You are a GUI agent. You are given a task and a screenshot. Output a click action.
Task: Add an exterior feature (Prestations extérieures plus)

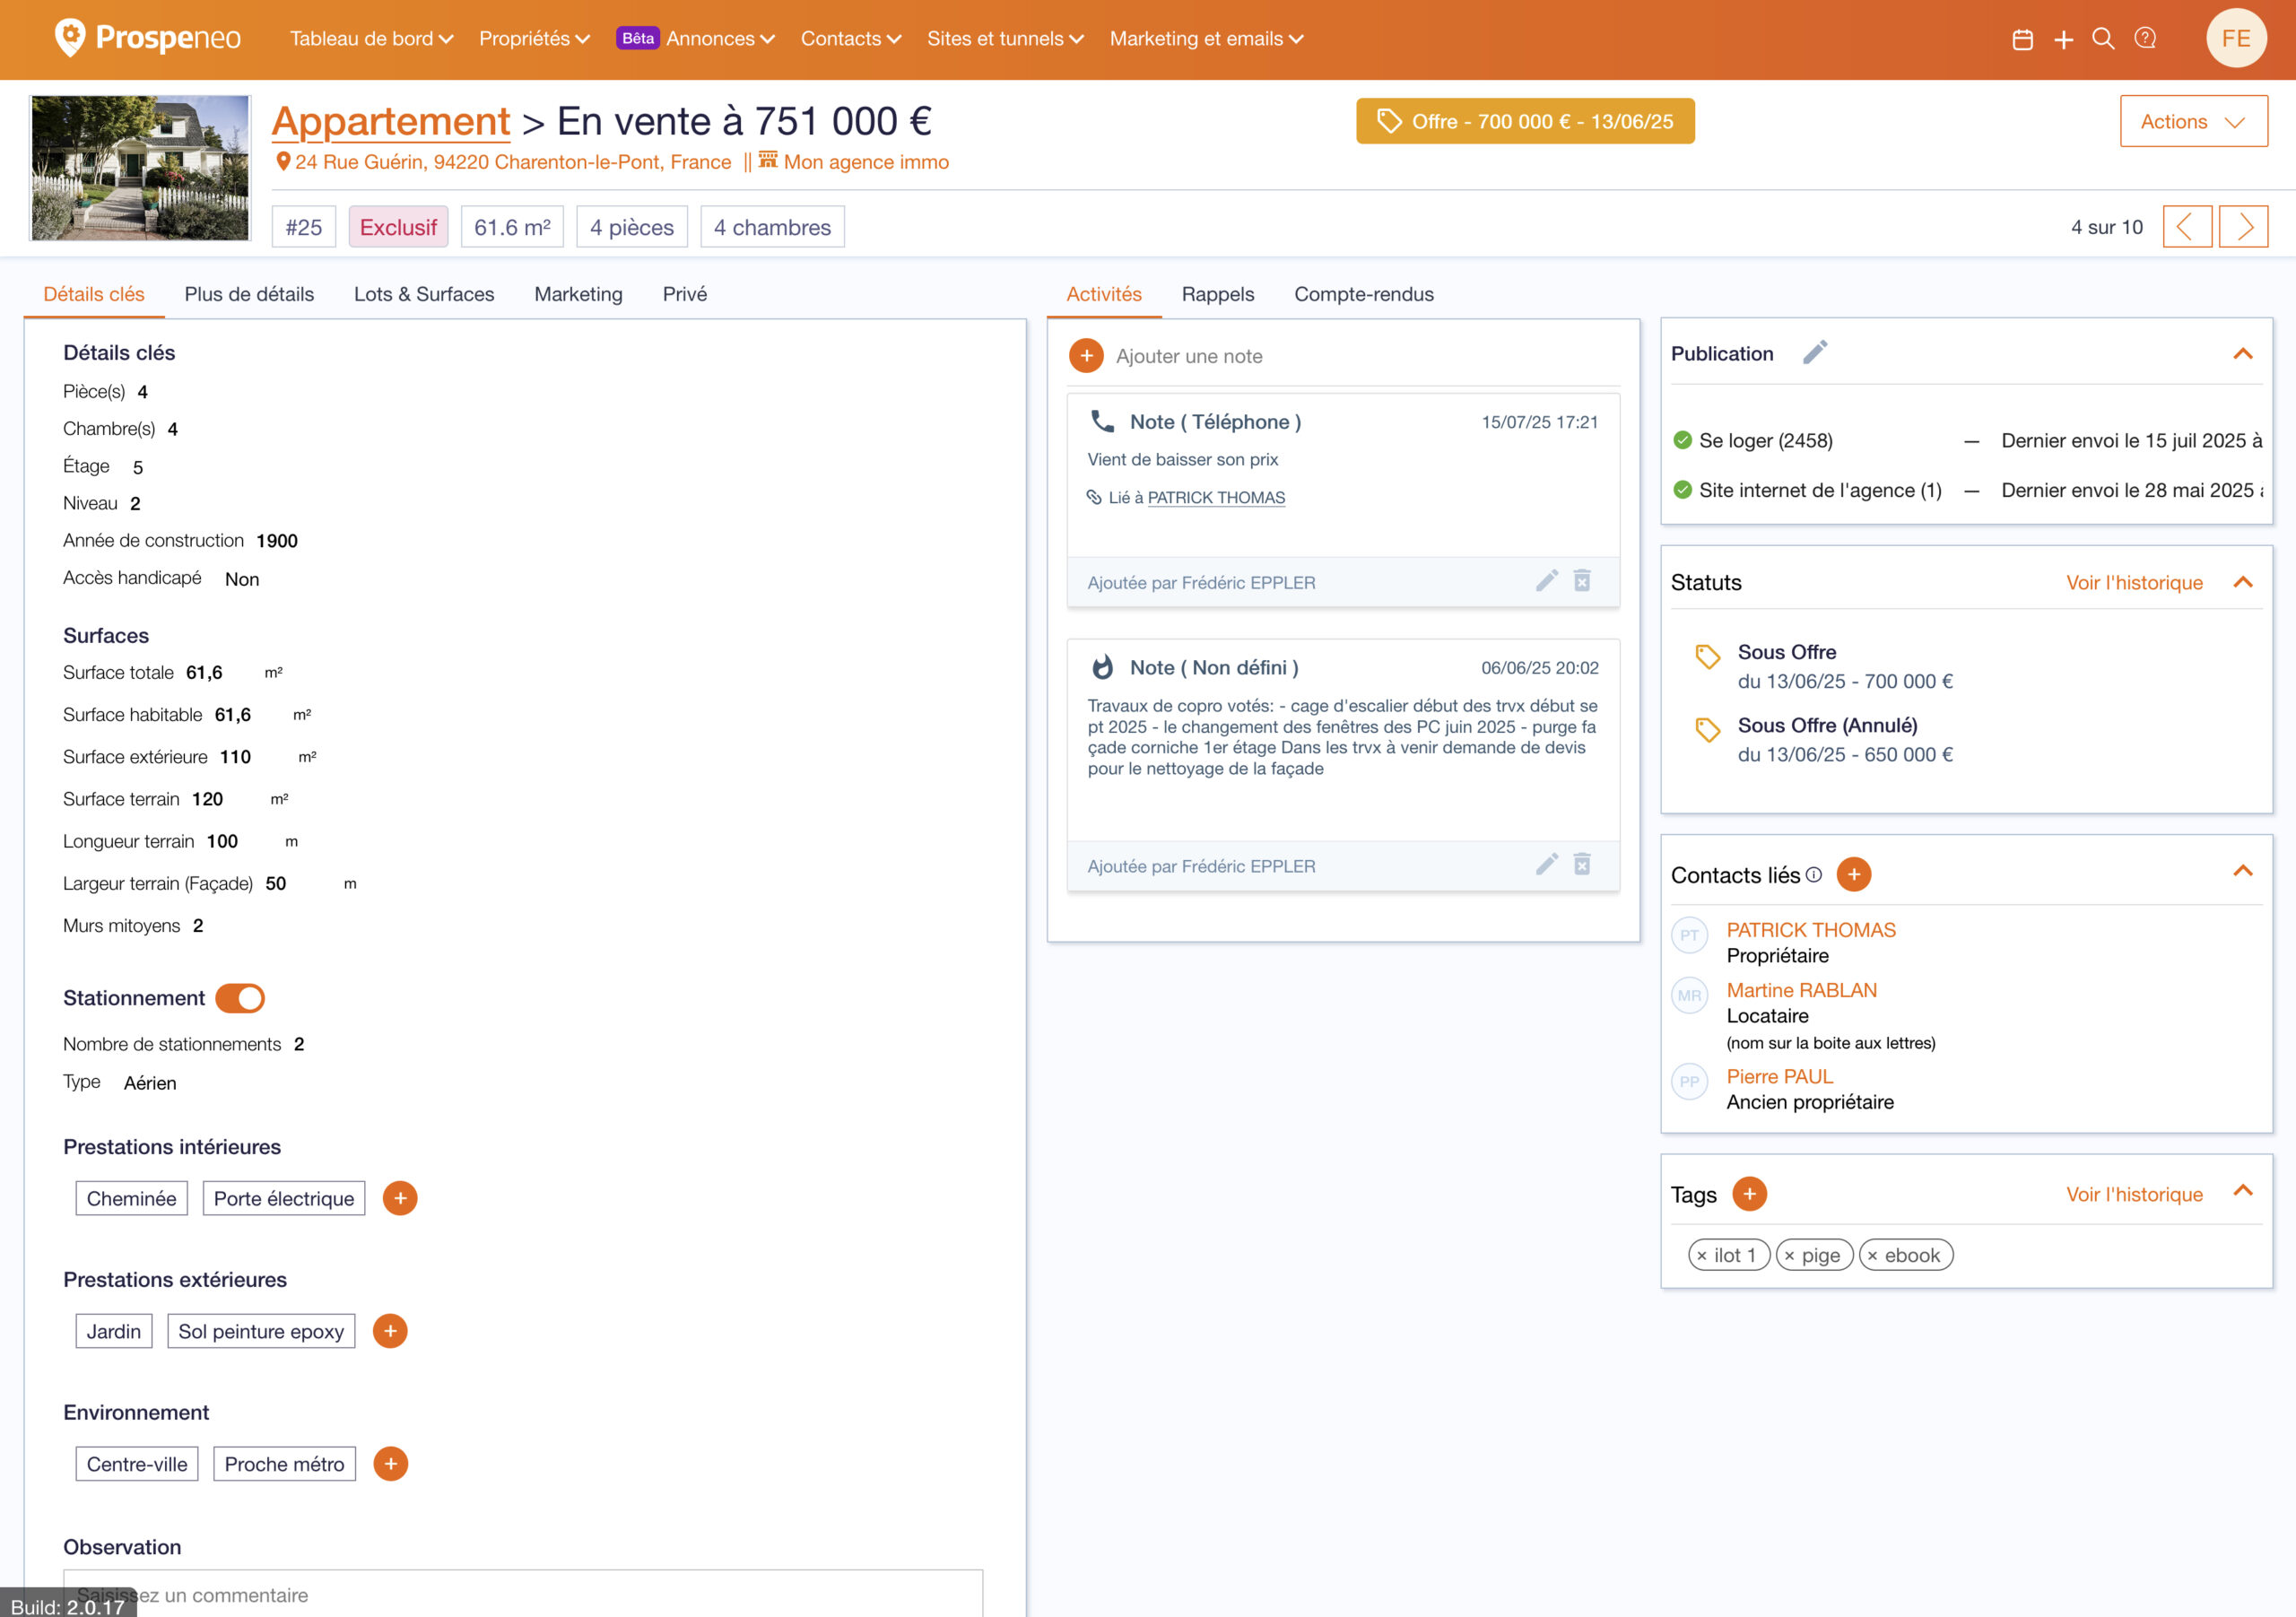click(x=390, y=1331)
